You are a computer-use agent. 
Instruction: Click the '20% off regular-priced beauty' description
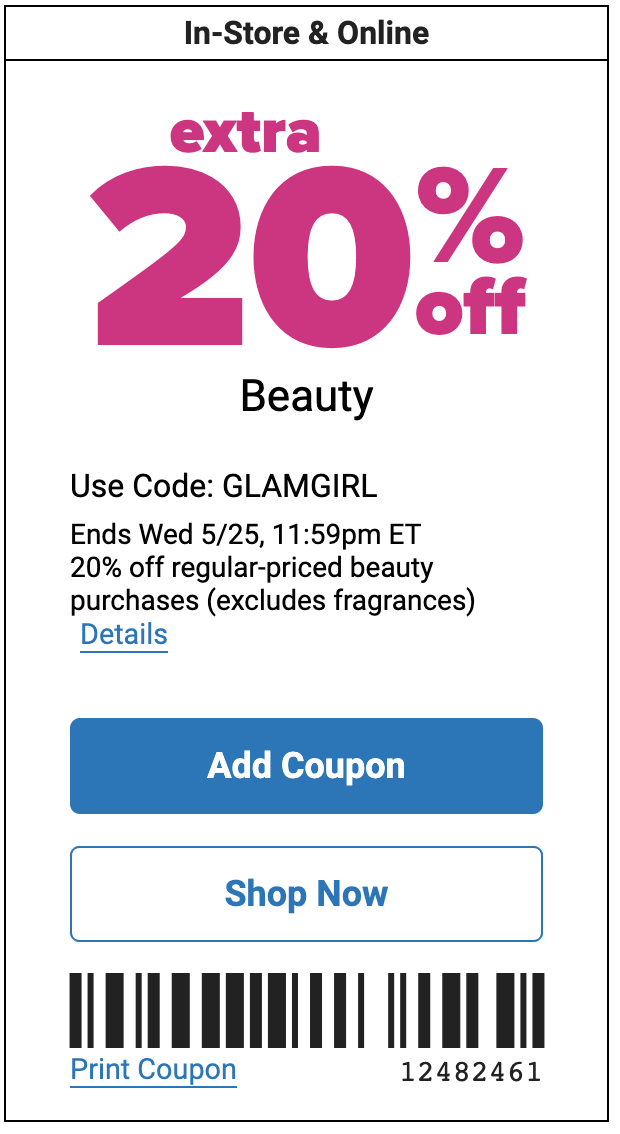click(x=251, y=567)
